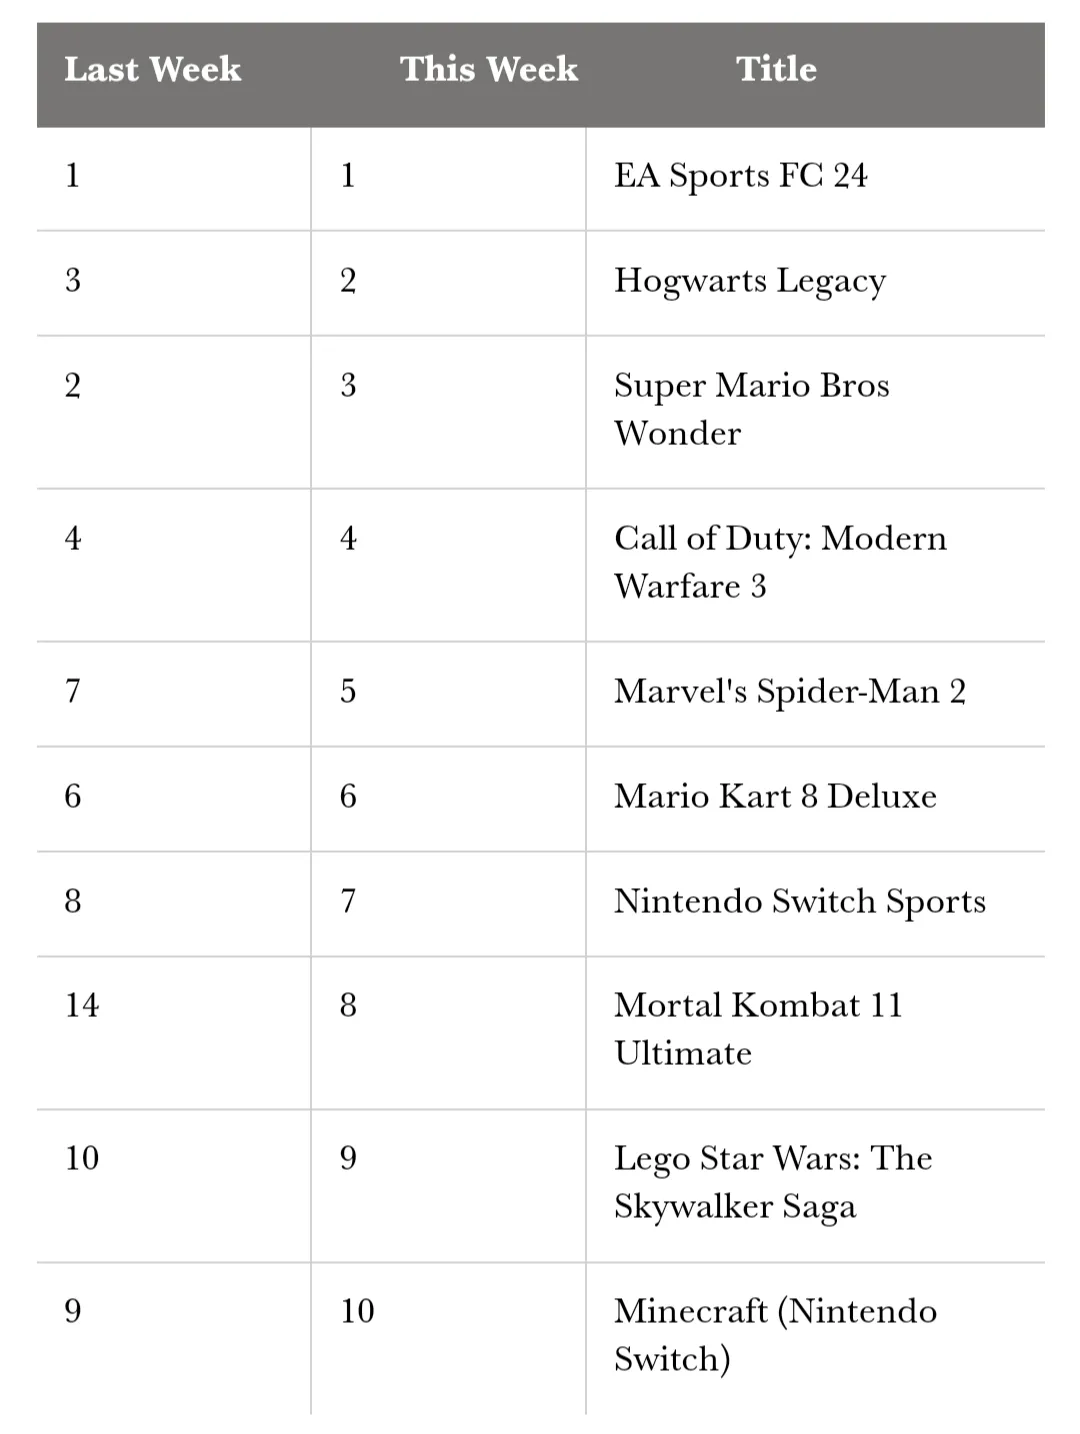The image size is (1080, 1434).
Task: Select the EA Sports FC 24 title
Action: [x=740, y=177]
